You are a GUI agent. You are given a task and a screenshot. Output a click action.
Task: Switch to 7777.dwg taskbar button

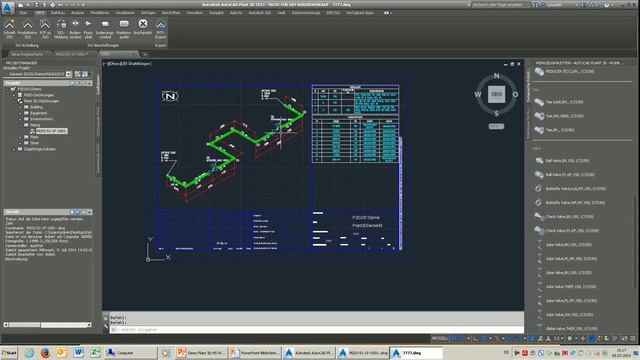(x=416, y=353)
